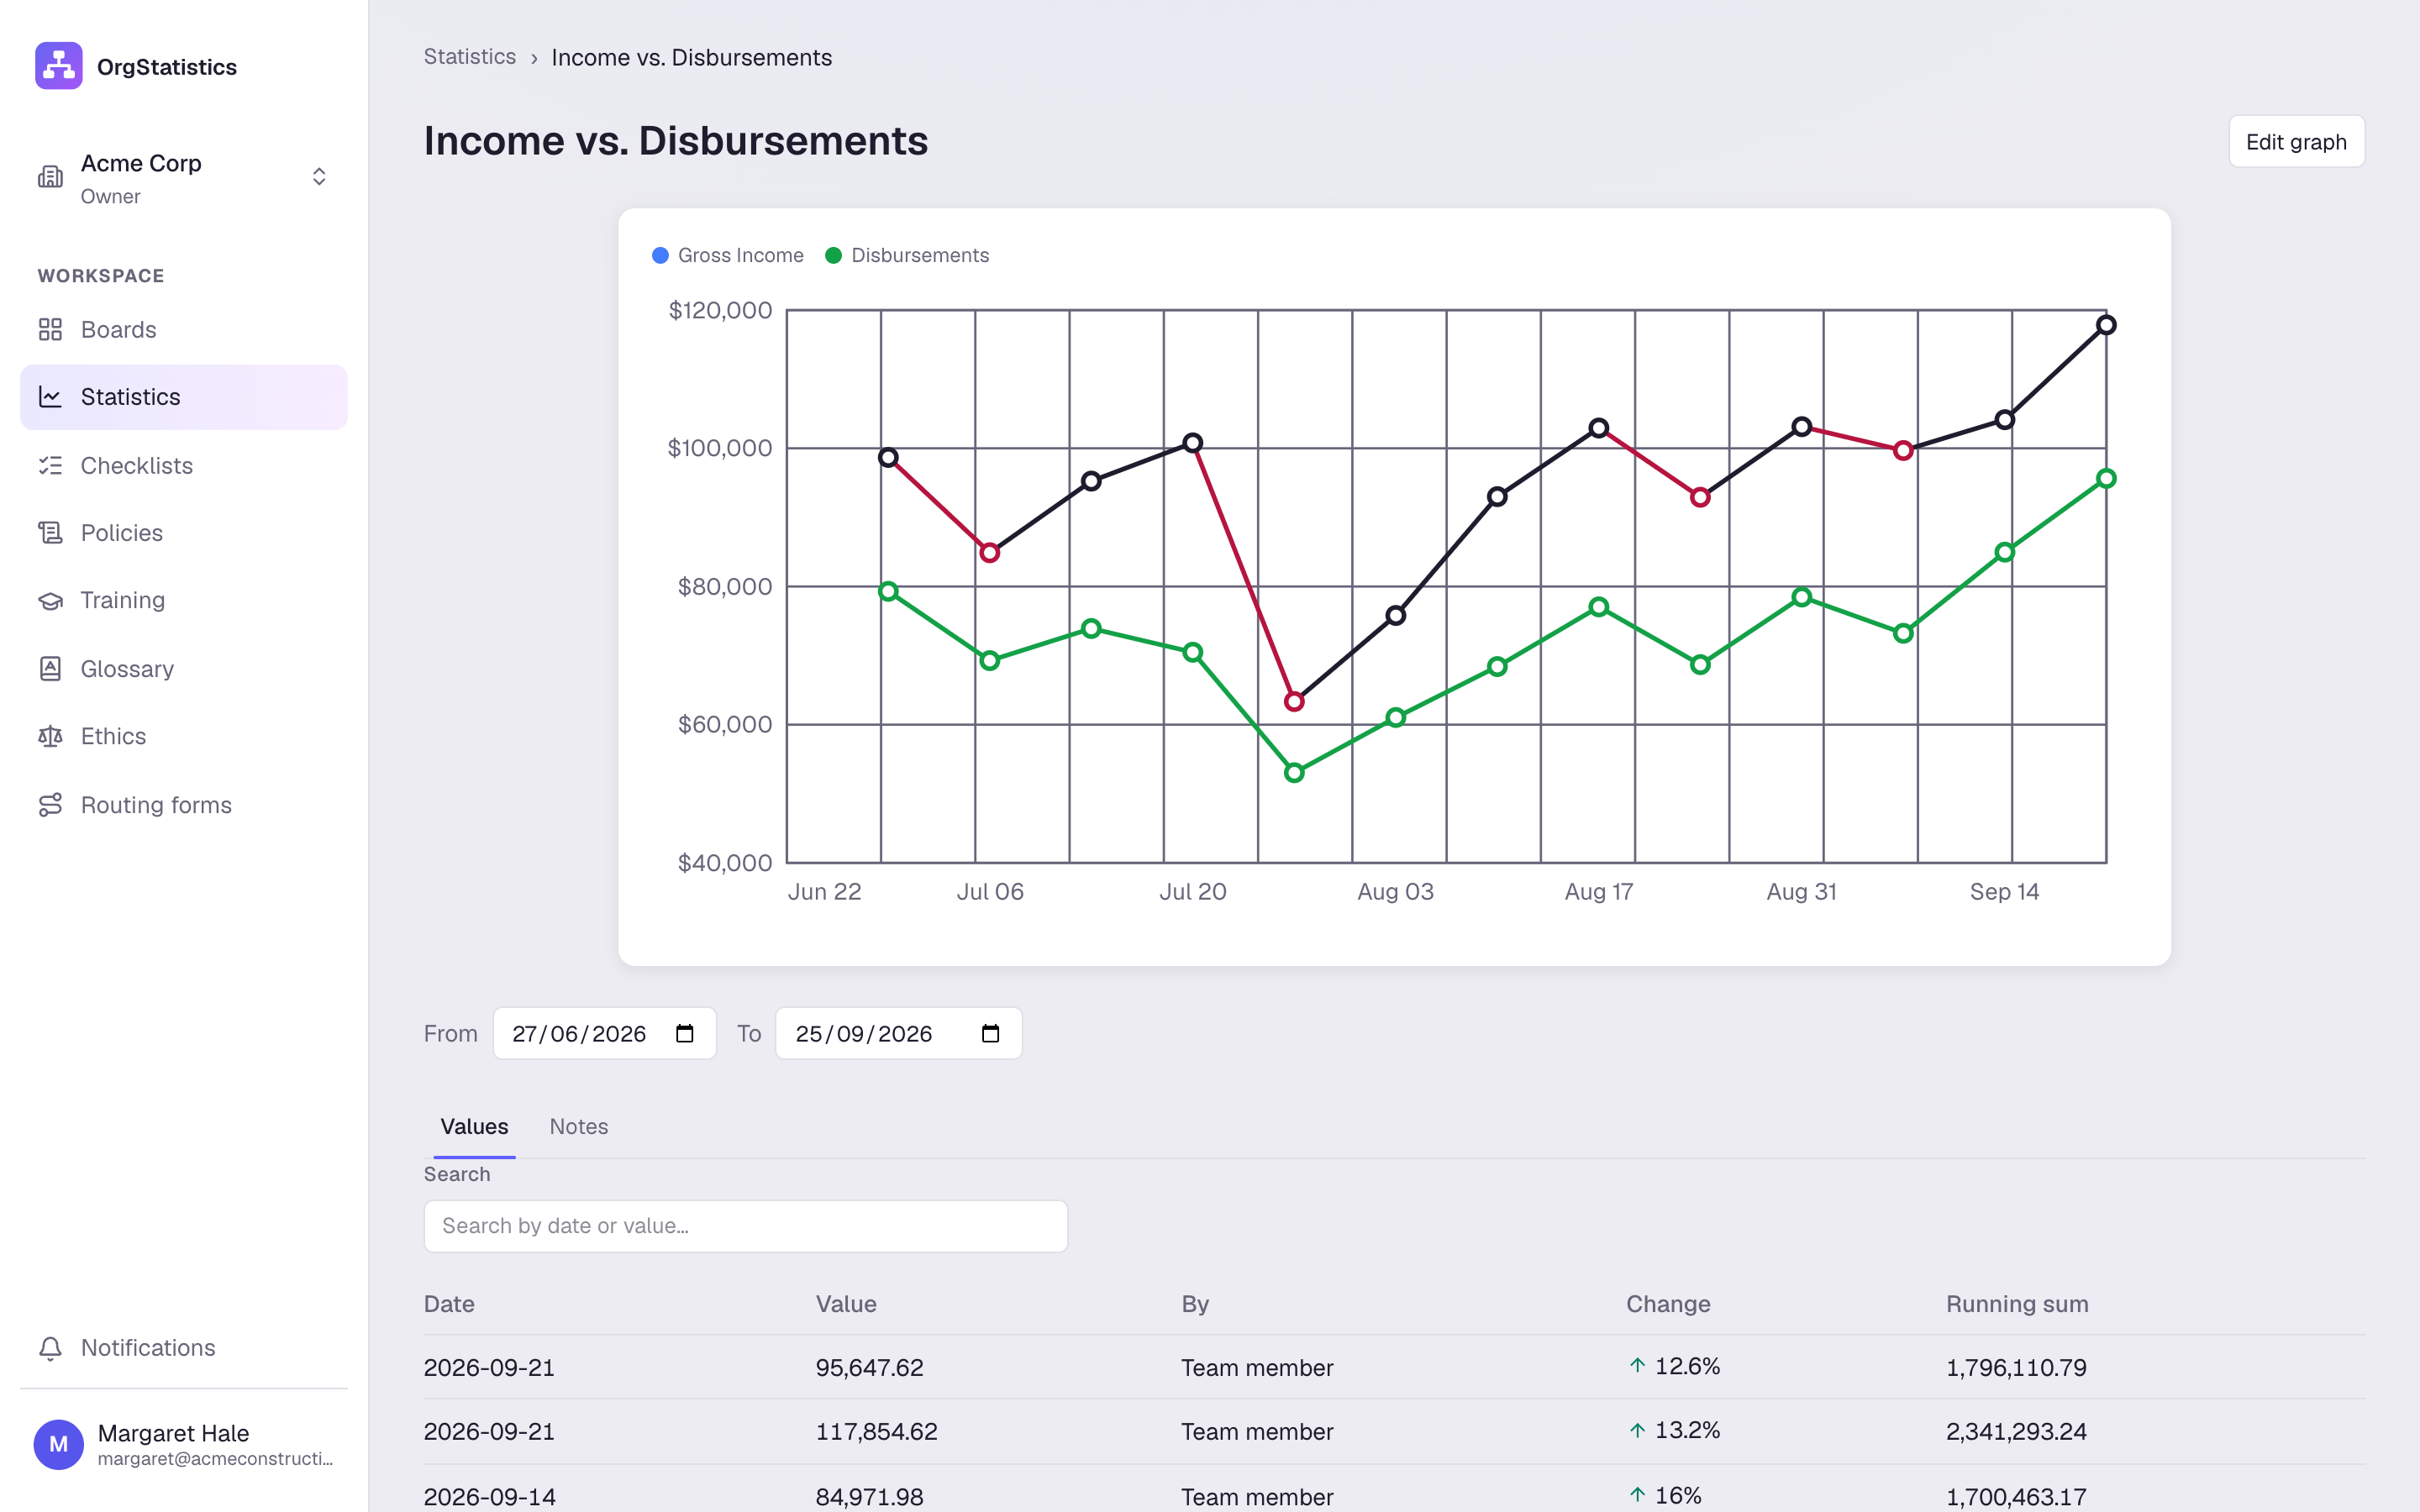Switch to the Values tab
This screenshot has height=1512, width=2420.
pyautogui.click(x=474, y=1127)
